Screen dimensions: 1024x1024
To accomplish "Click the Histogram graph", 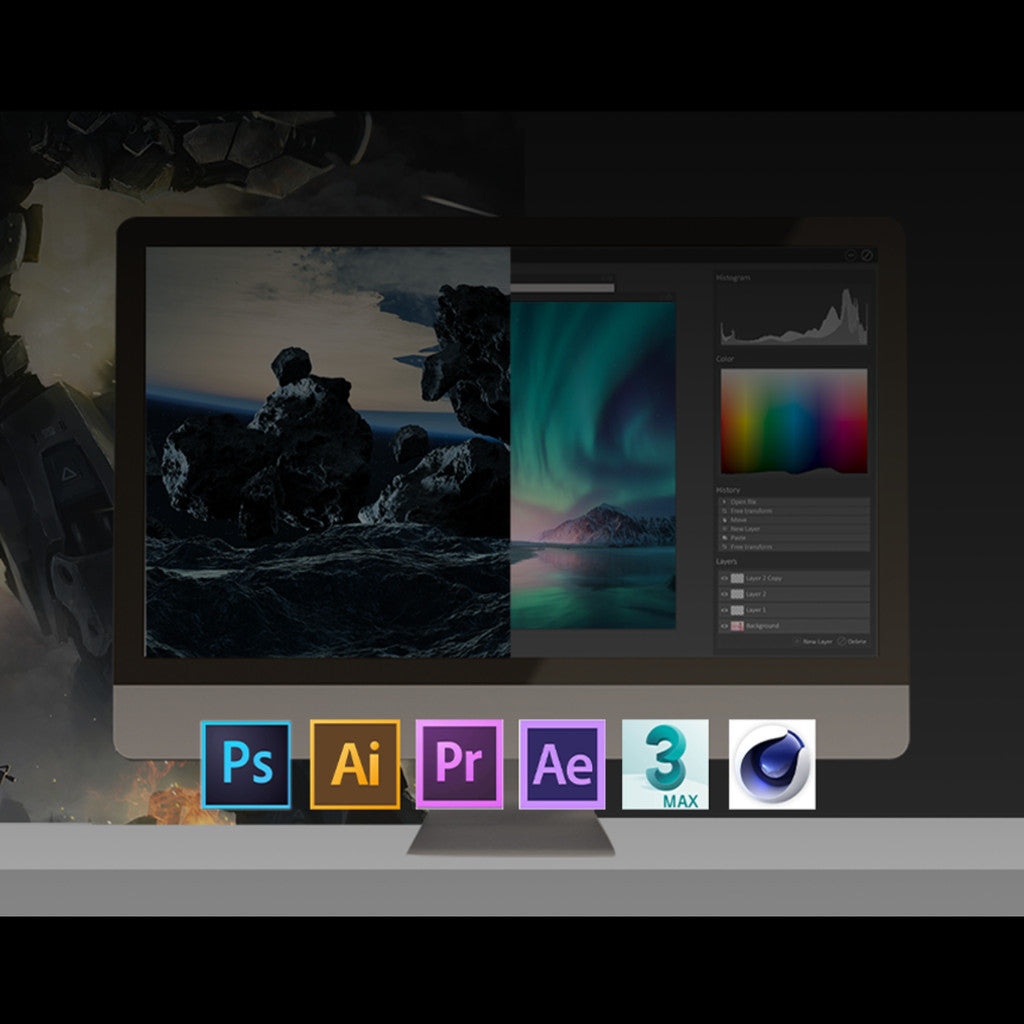I will (793, 315).
